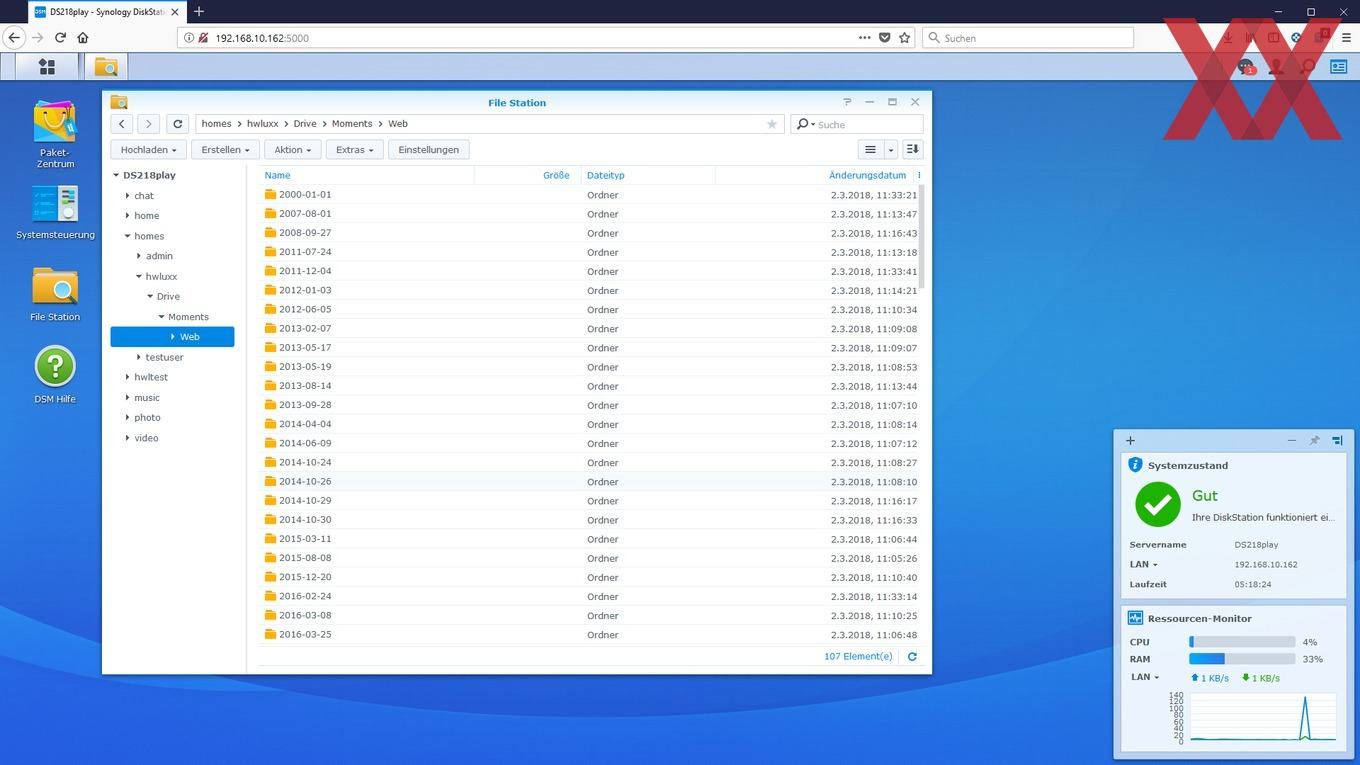Viewport: 1360px width, 765px height.
Task: Add current folder to favorites star
Action: 771,124
